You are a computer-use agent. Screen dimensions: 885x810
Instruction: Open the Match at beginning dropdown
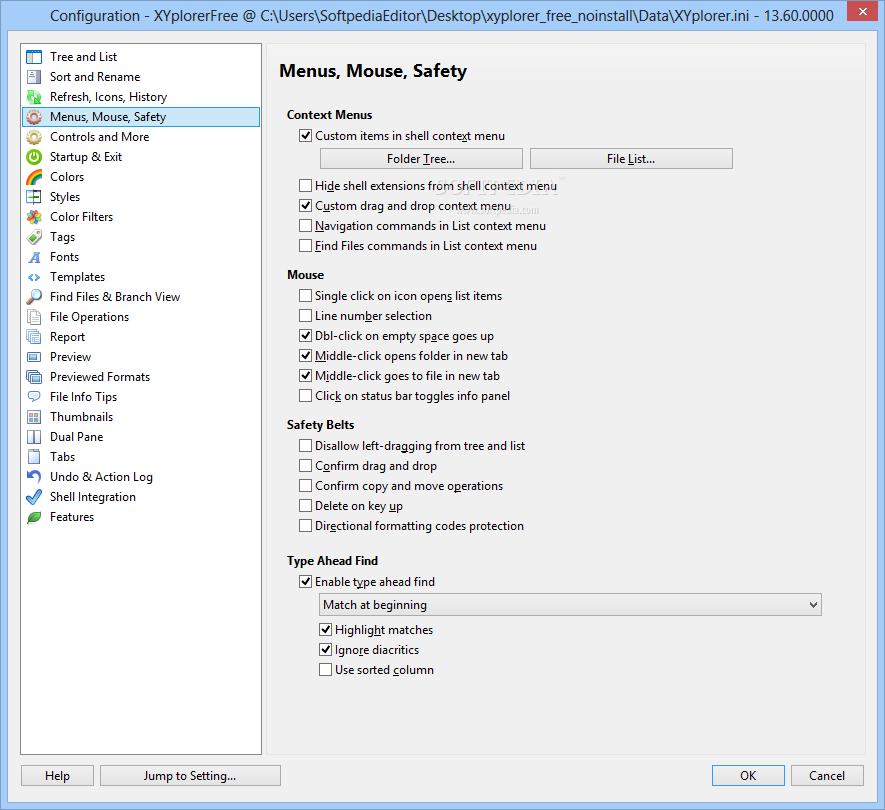pos(570,605)
